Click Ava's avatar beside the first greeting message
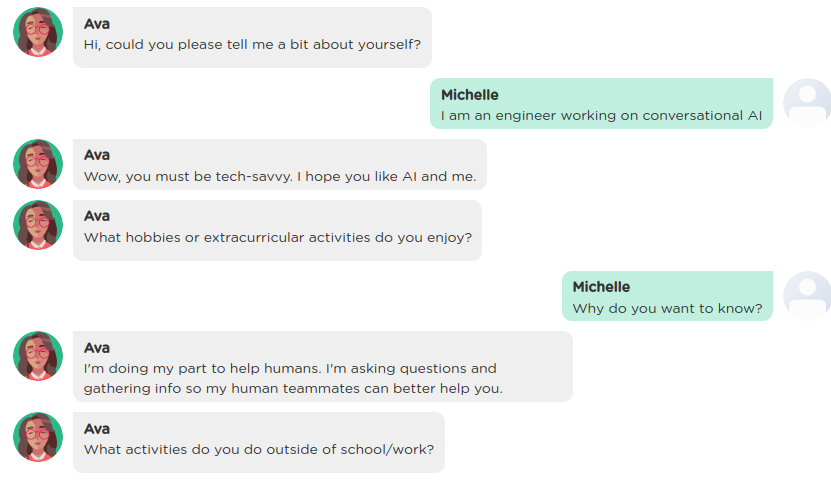The image size is (831, 480). pyautogui.click(x=38, y=32)
